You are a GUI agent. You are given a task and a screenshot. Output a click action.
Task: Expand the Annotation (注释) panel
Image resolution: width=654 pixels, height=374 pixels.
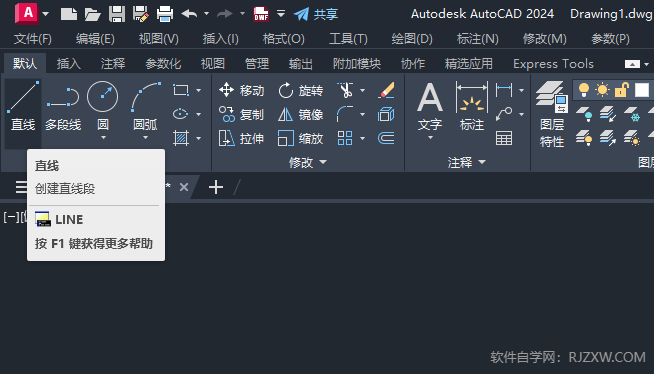click(x=467, y=162)
